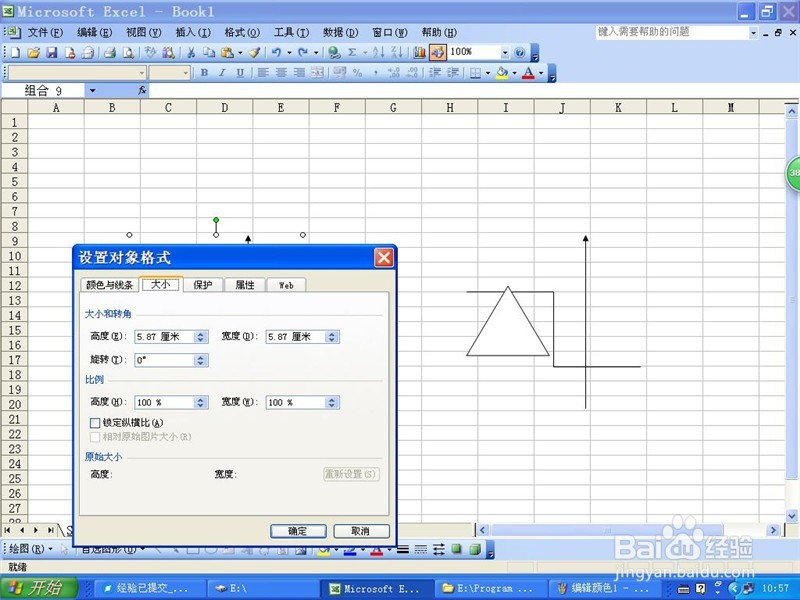The height and width of the screenshot is (600, 800).
Task: Open the Fill Color dropdown arrow
Action: tap(514, 73)
